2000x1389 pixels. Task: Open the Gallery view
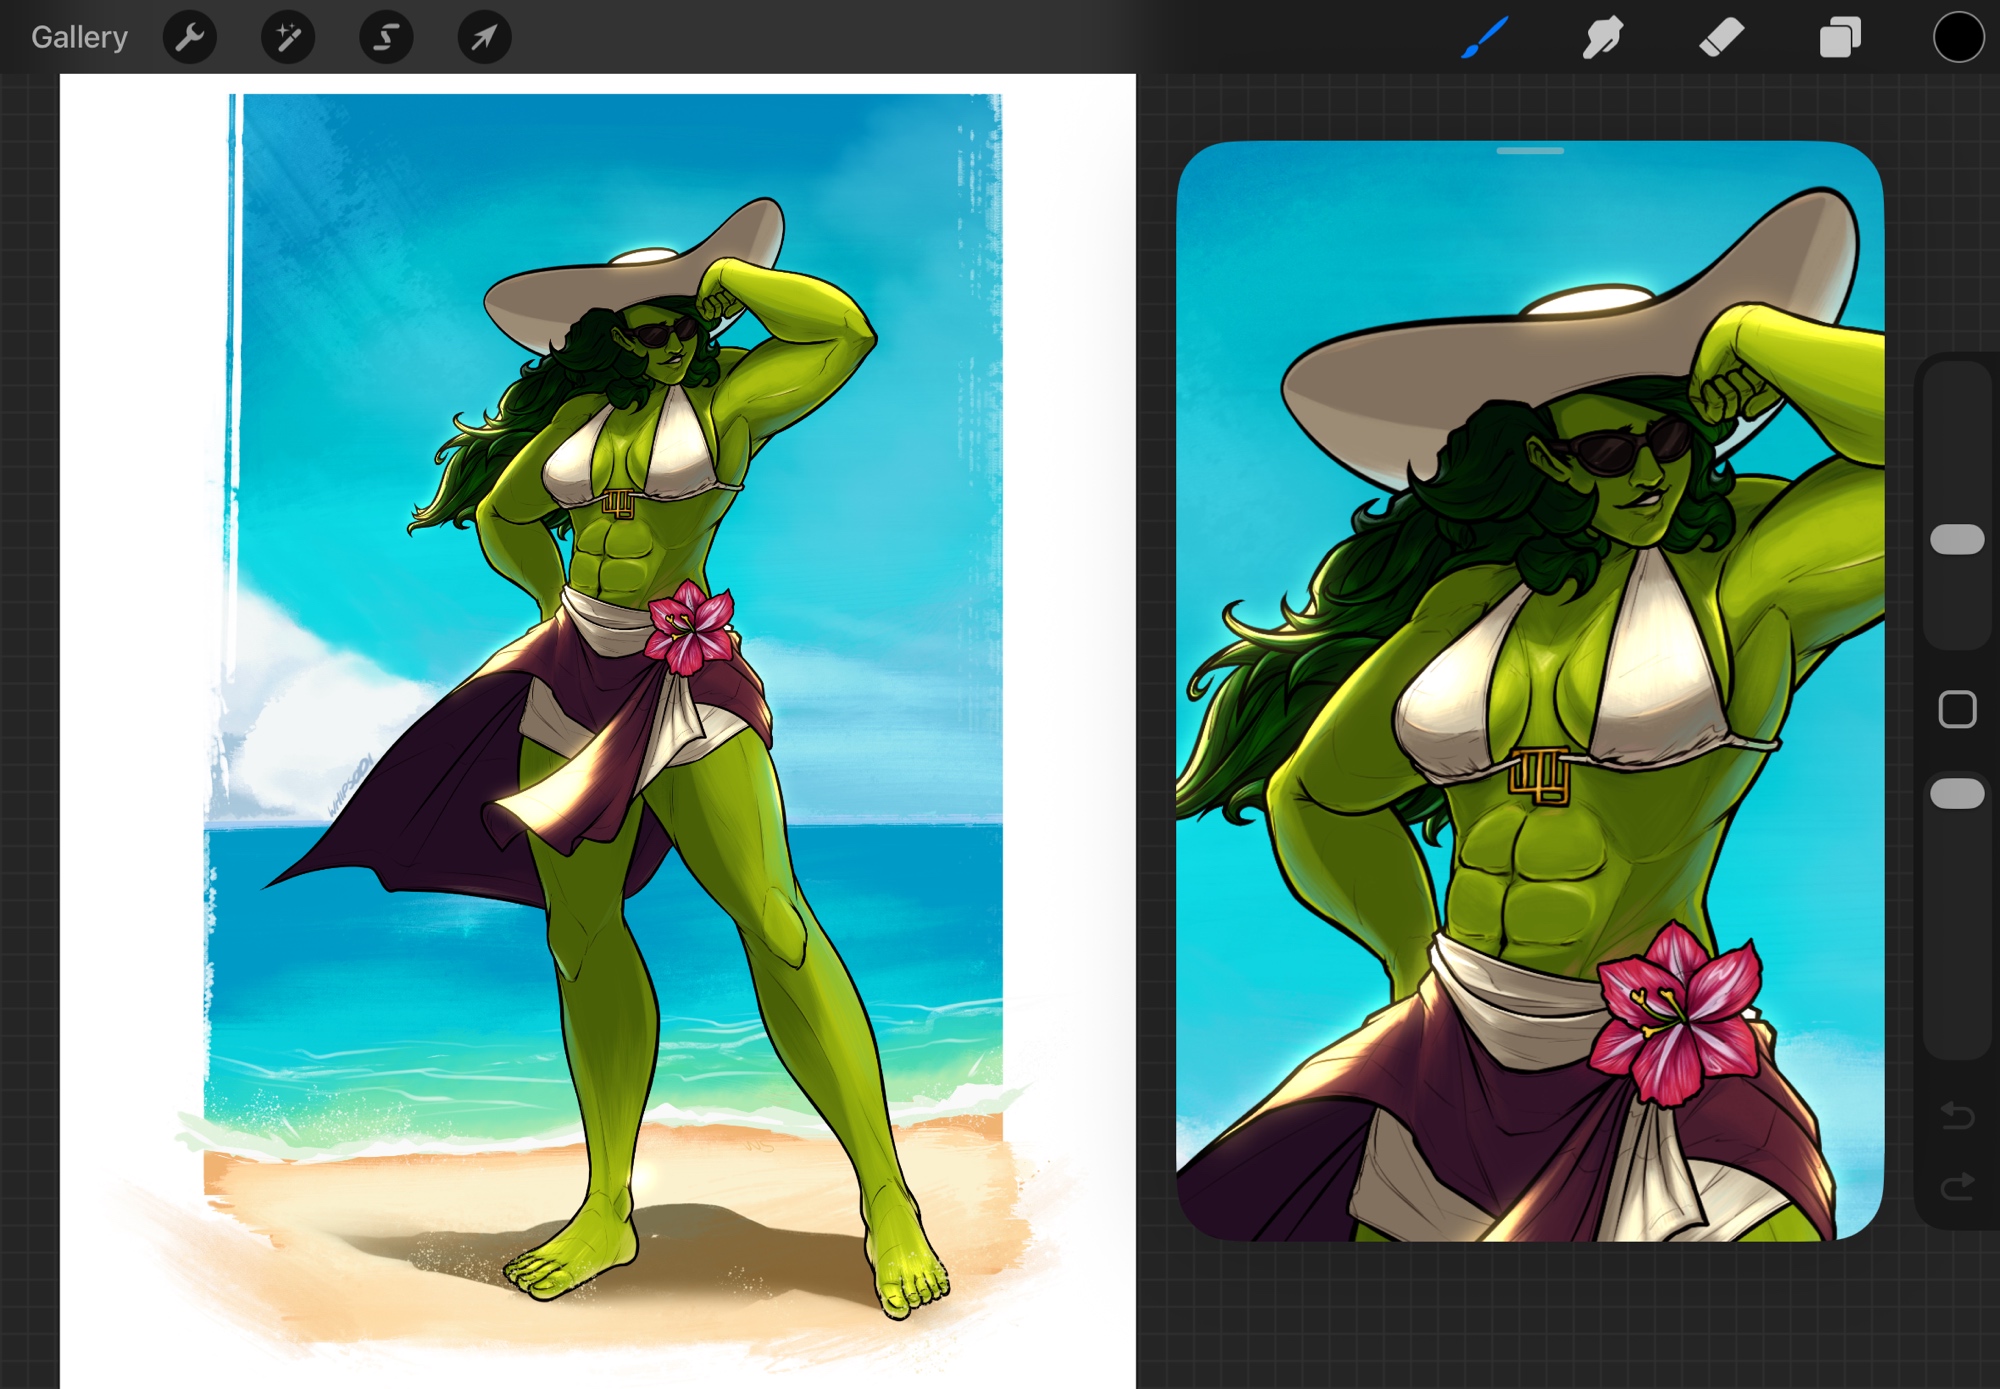click(x=79, y=37)
